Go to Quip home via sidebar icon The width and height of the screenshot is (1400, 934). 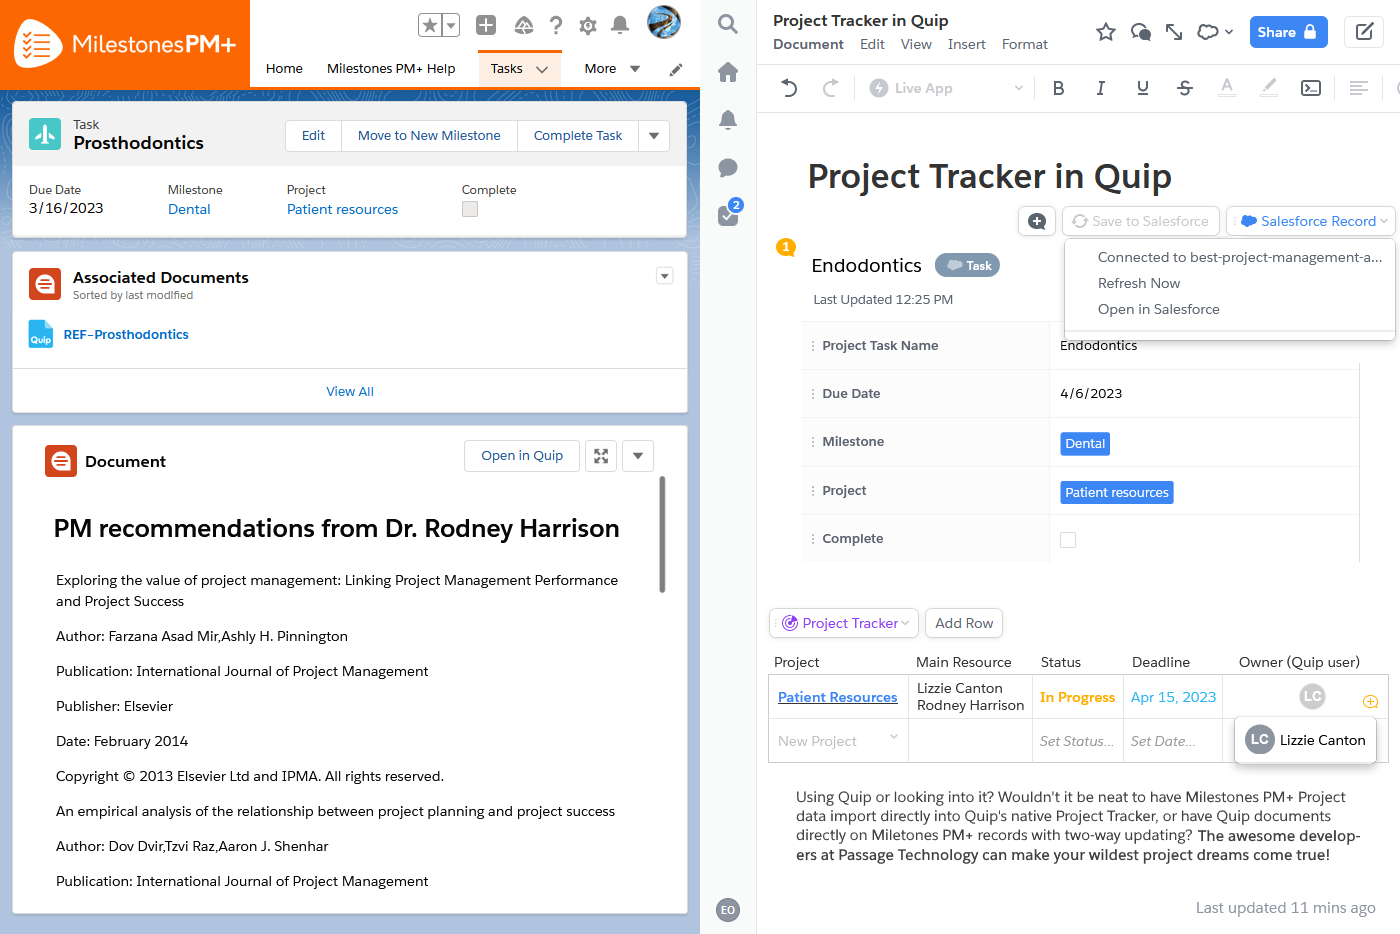click(x=728, y=72)
